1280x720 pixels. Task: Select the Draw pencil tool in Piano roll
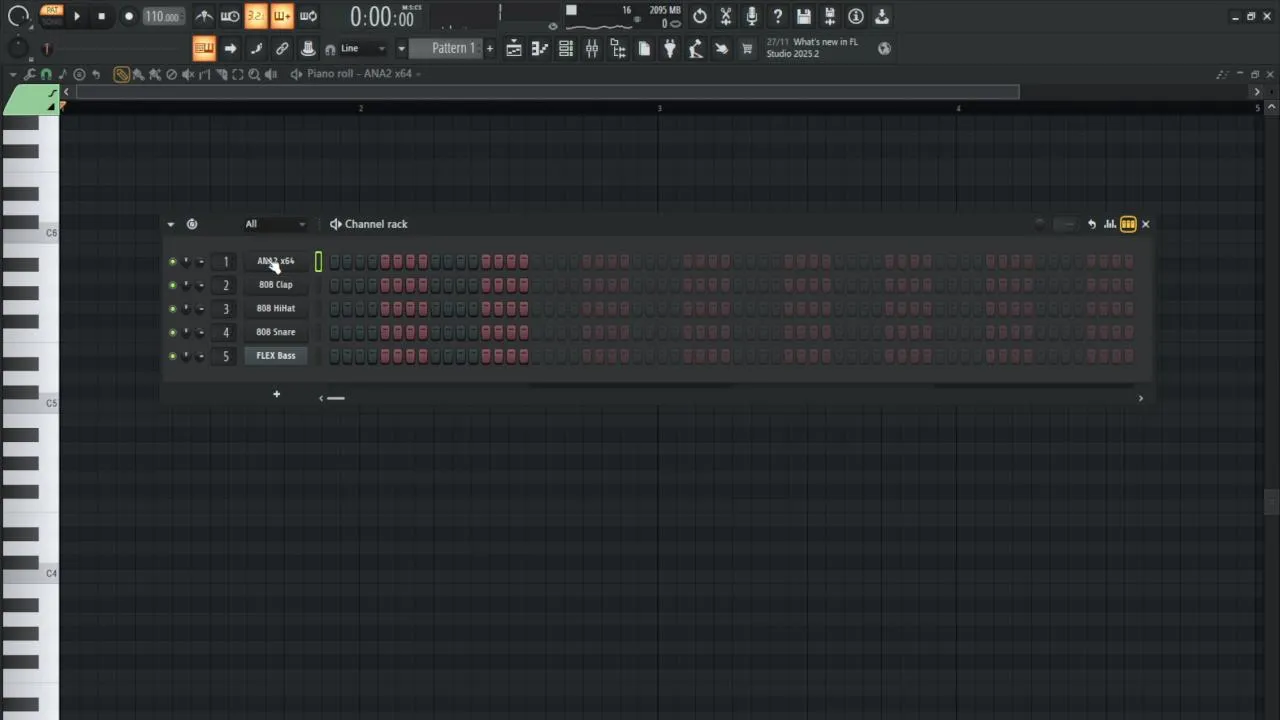click(121, 74)
